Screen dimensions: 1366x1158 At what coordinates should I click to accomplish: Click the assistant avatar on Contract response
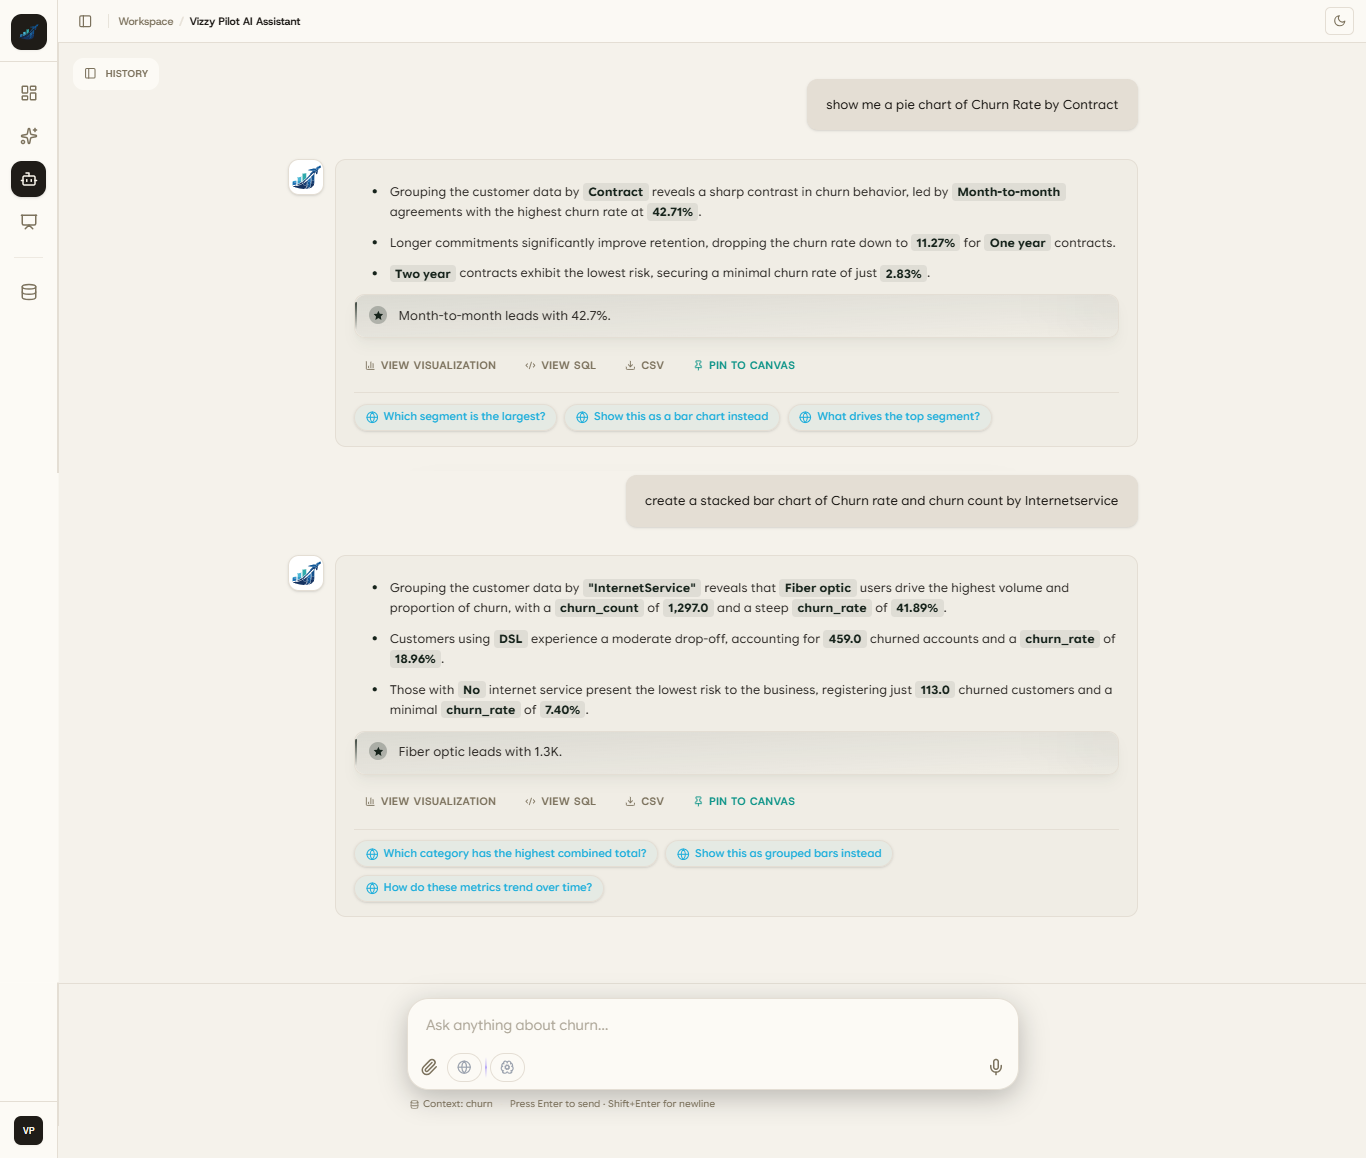306,177
